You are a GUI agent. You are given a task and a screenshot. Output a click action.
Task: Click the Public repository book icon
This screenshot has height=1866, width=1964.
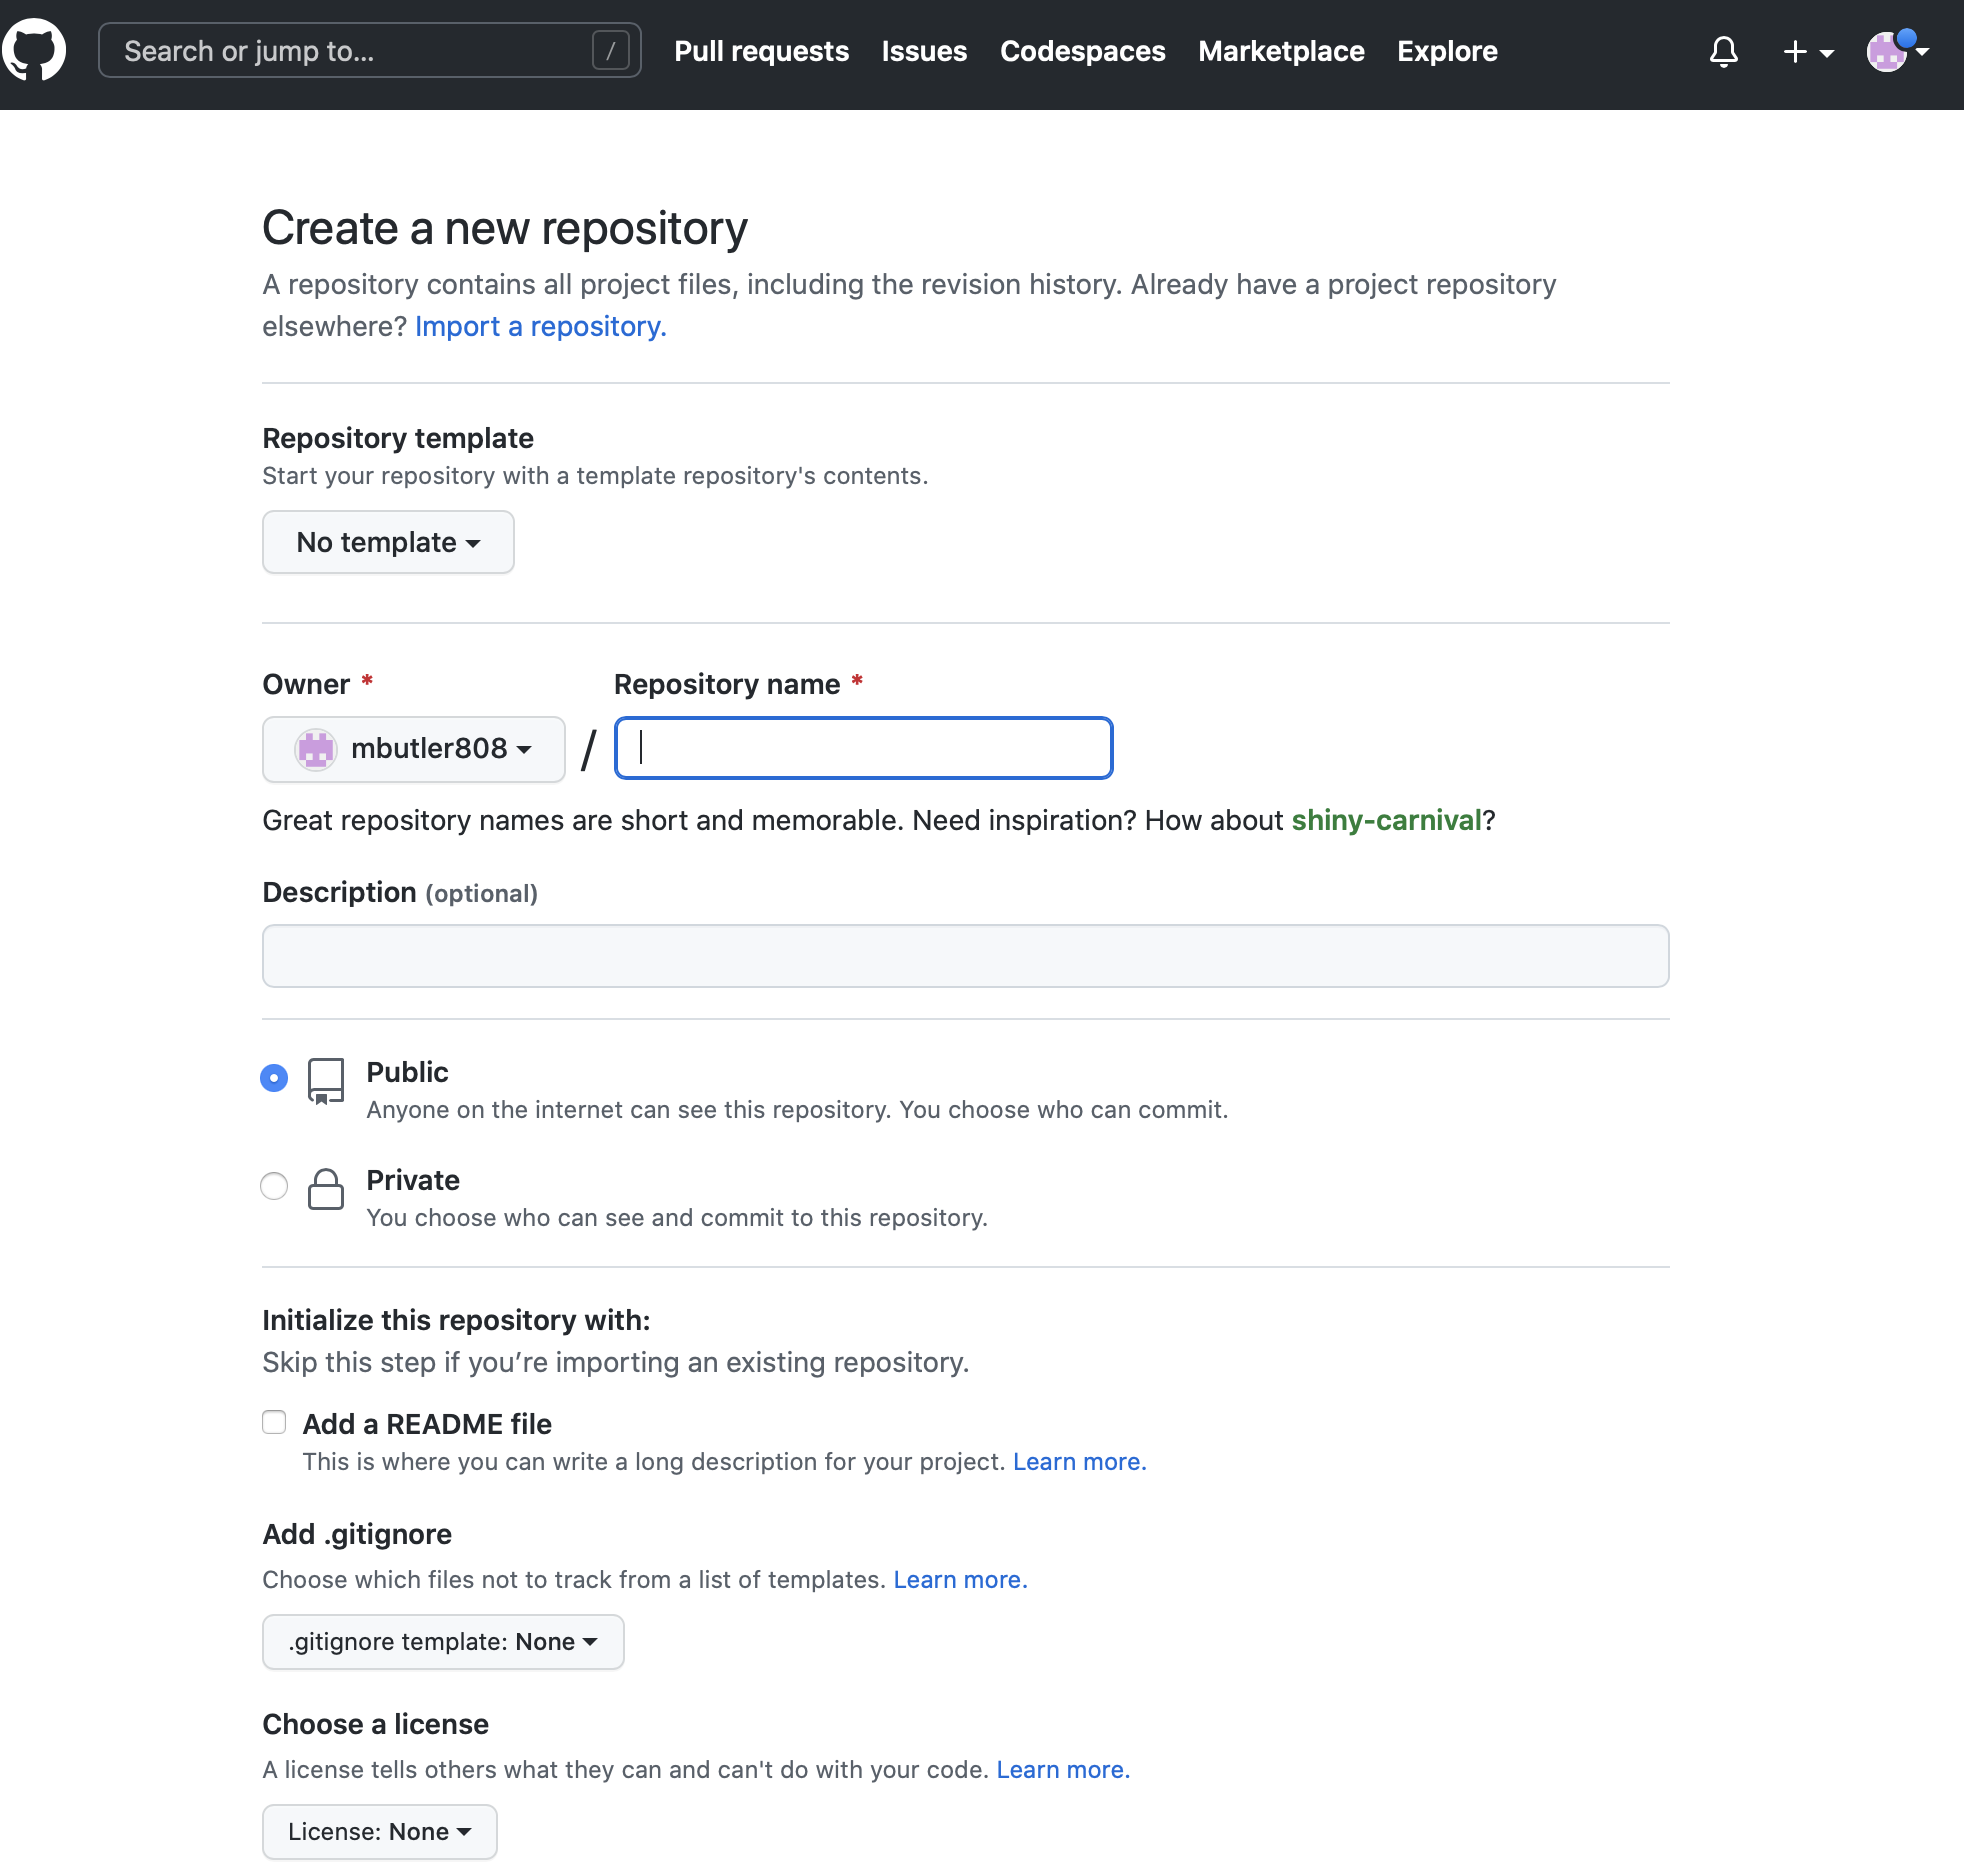click(326, 1081)
